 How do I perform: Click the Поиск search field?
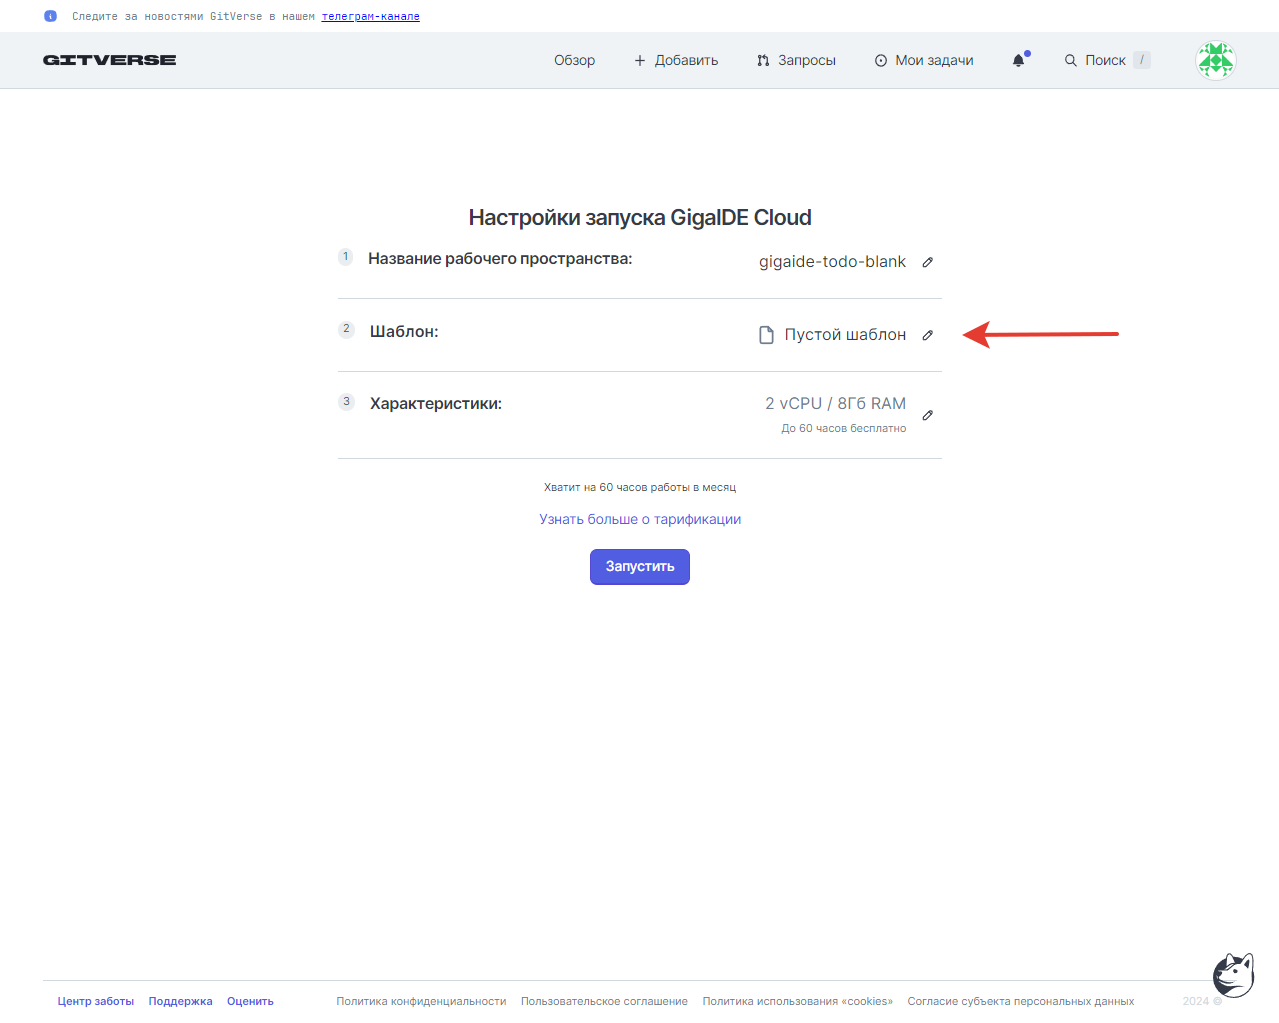pos(1106,60)
